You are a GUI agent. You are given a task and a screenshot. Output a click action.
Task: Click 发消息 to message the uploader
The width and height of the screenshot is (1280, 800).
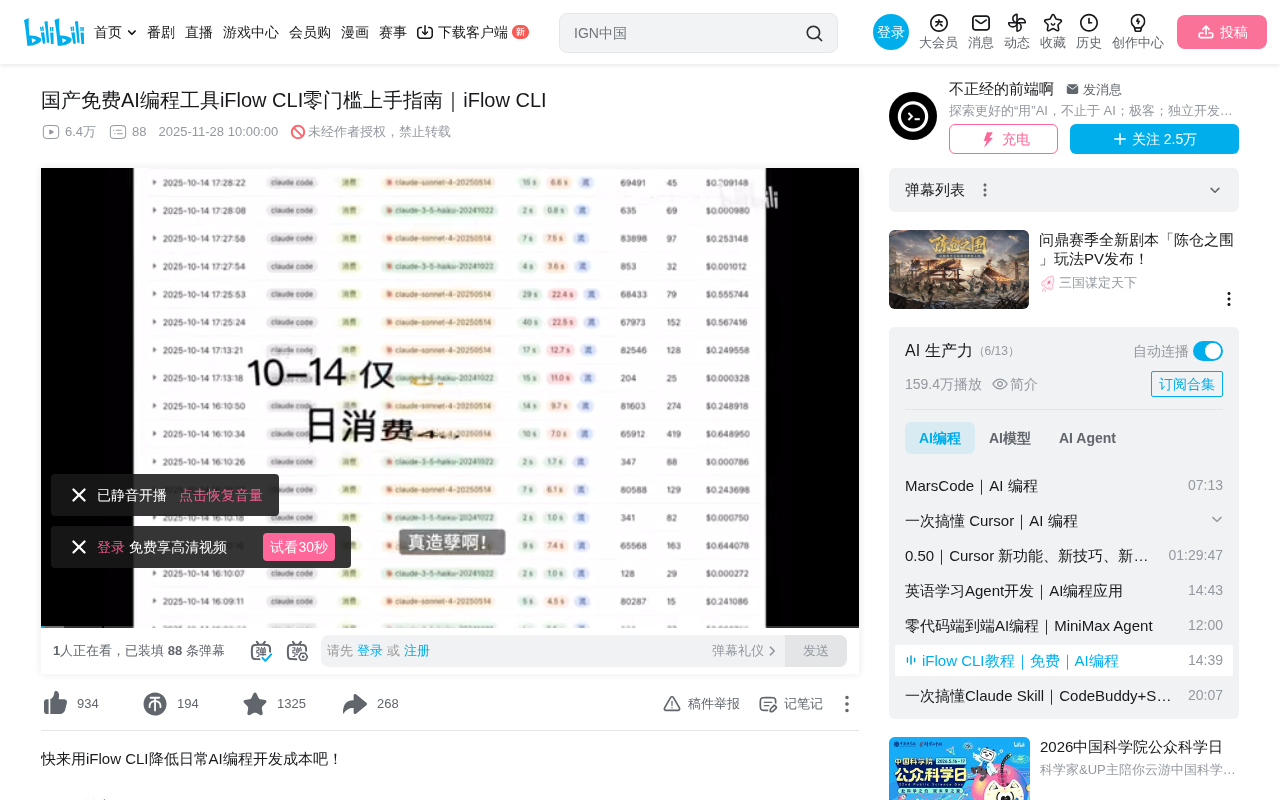[1094, 90]
